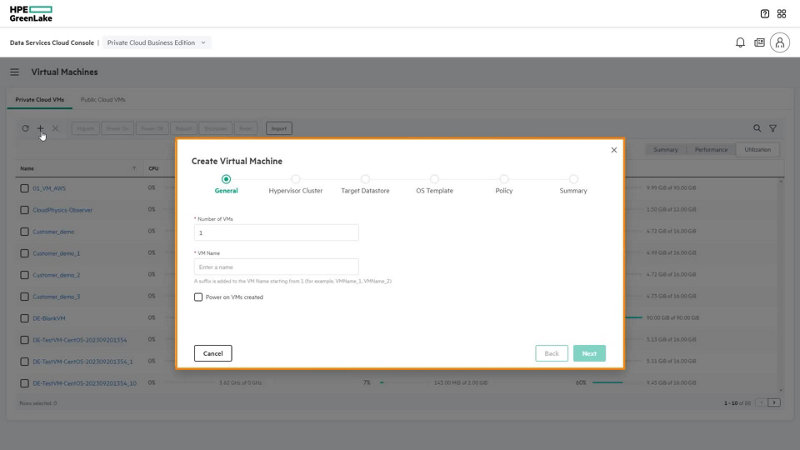Go to next page of VM table
This screenshot has height=450, width=800.
pyautogui.click(x=774, y=403)
